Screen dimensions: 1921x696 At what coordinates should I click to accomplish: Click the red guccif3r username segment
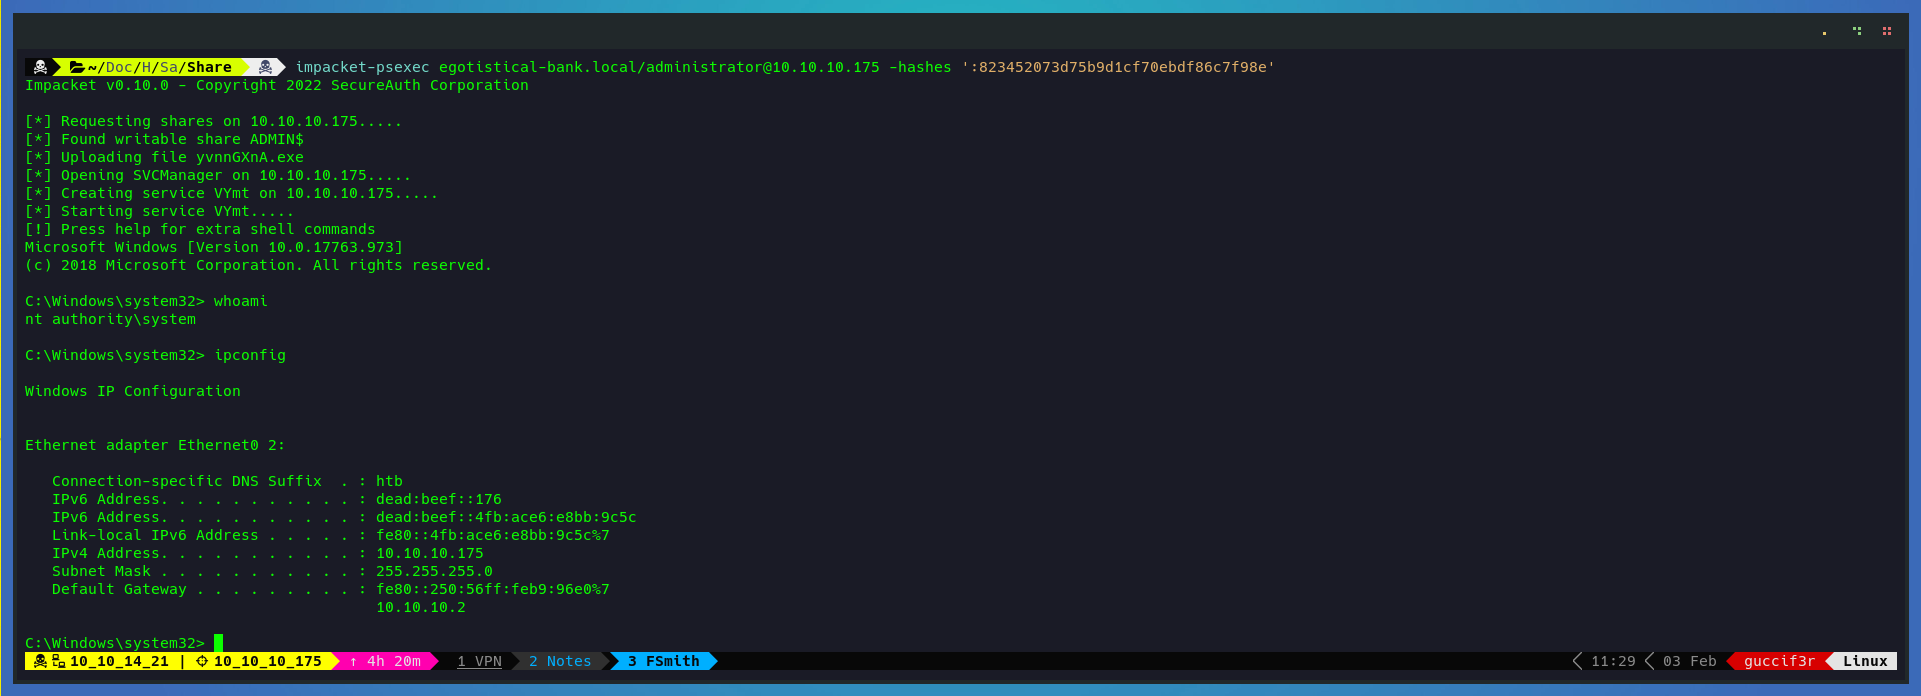(1779, 661)
